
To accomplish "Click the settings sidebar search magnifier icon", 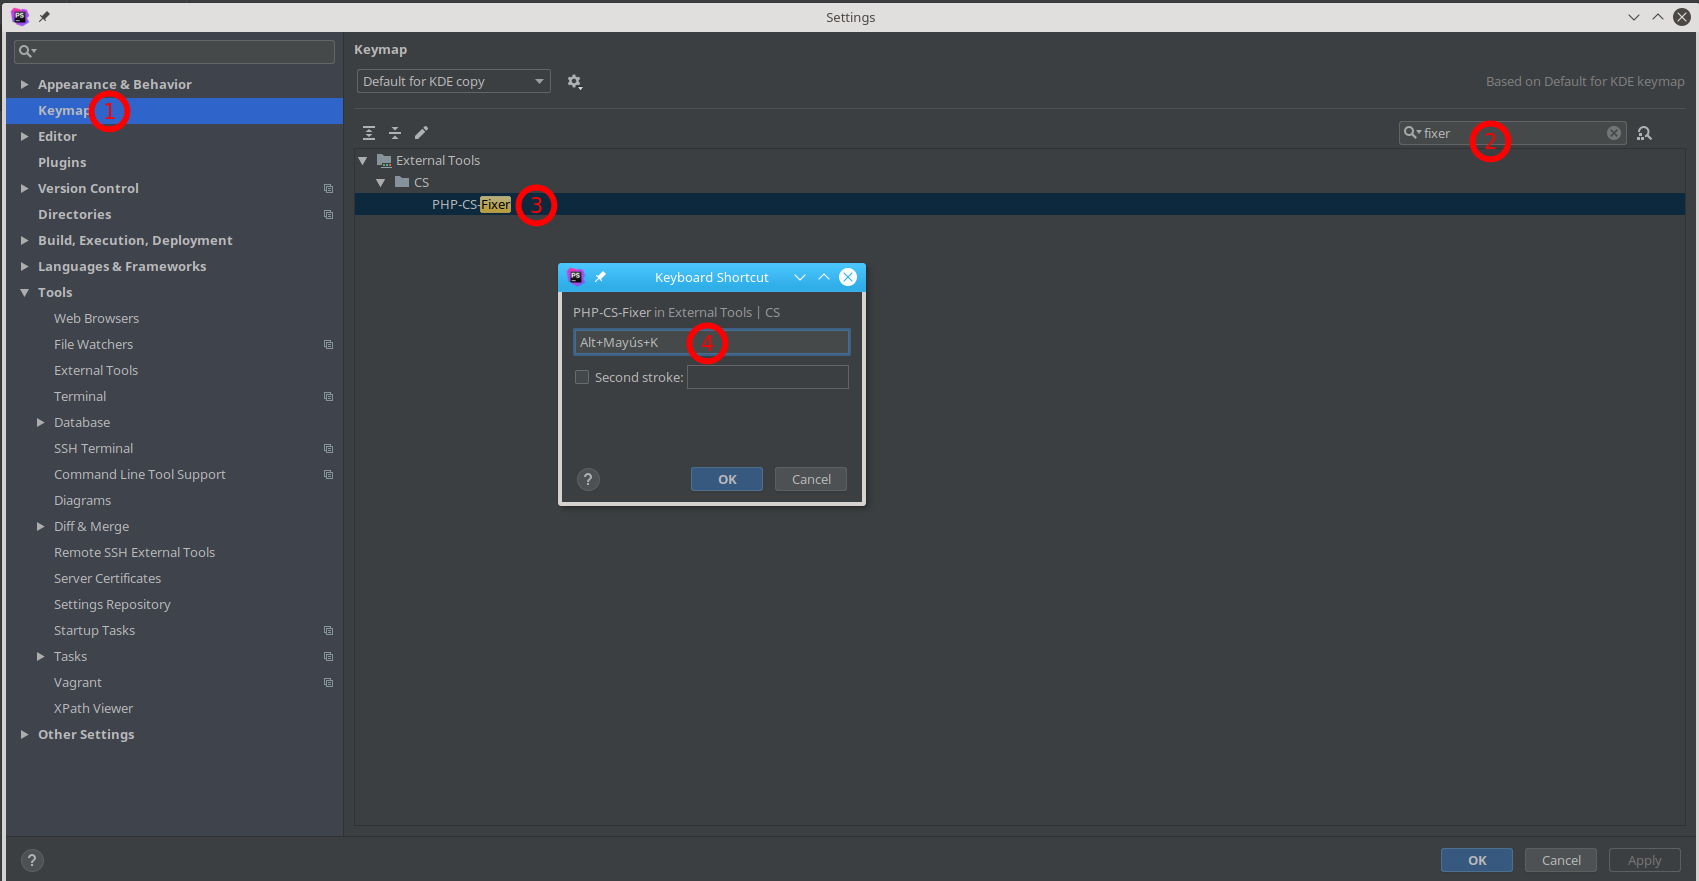I will pos(27,51).
